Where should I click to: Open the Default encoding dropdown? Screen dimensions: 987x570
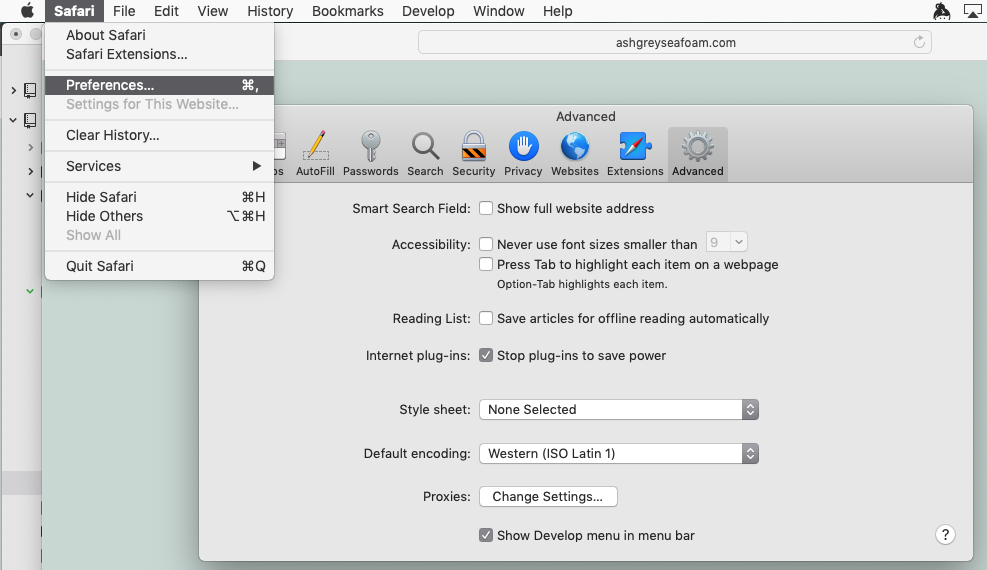click(619, 454)
